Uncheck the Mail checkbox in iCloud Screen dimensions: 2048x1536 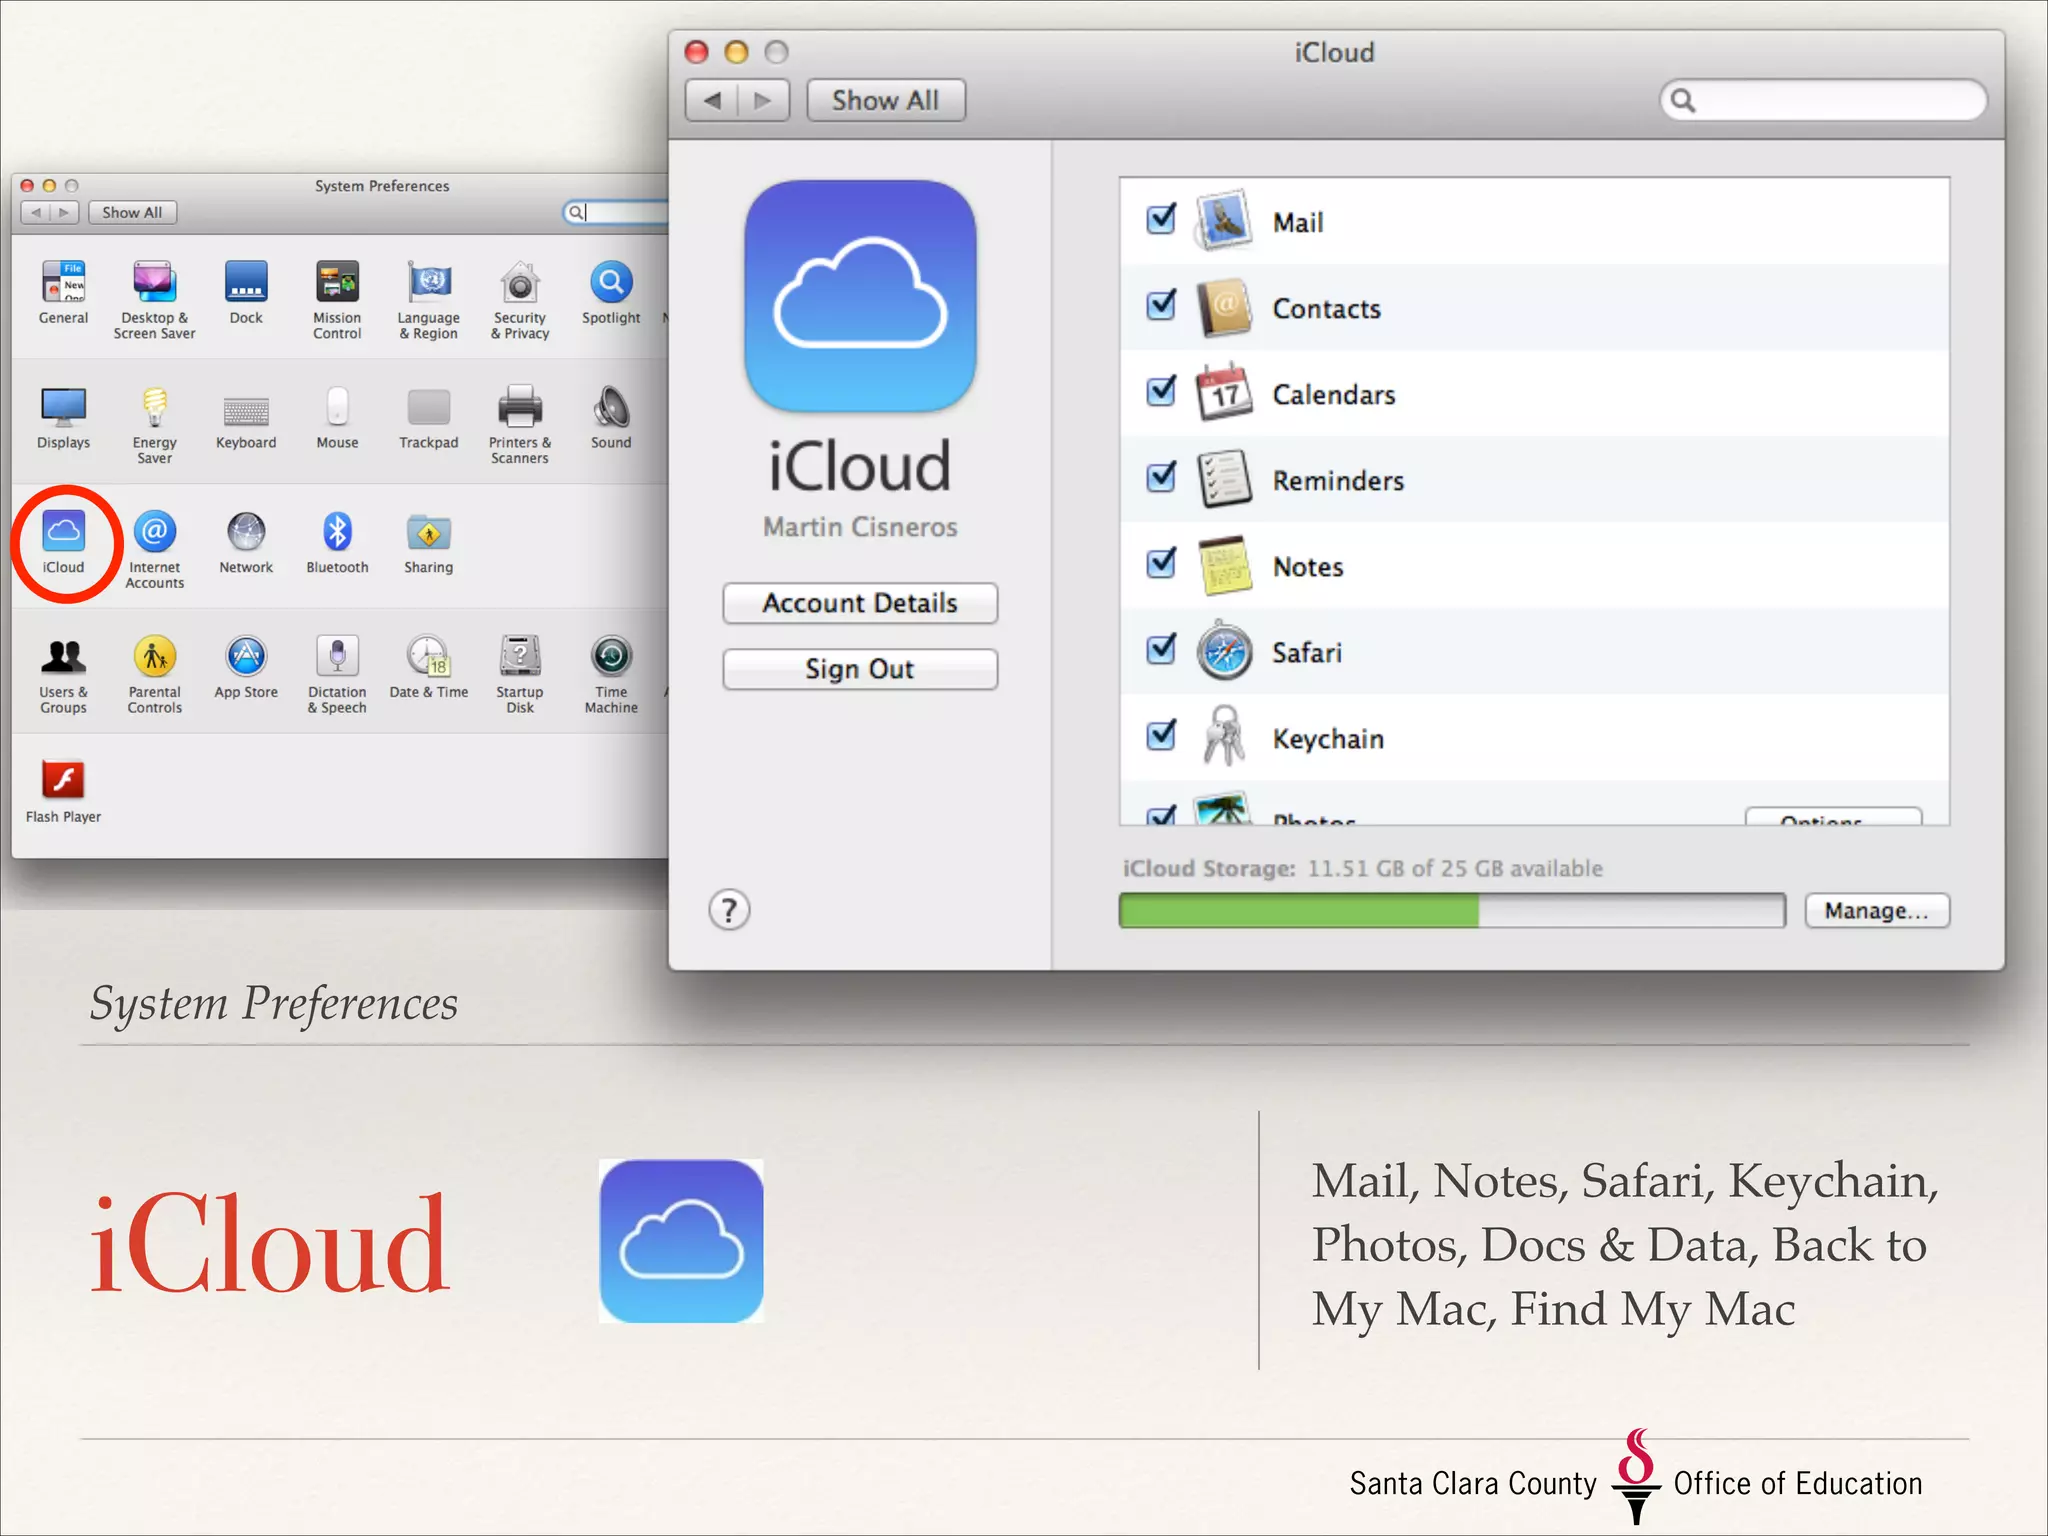[1161, 218]
